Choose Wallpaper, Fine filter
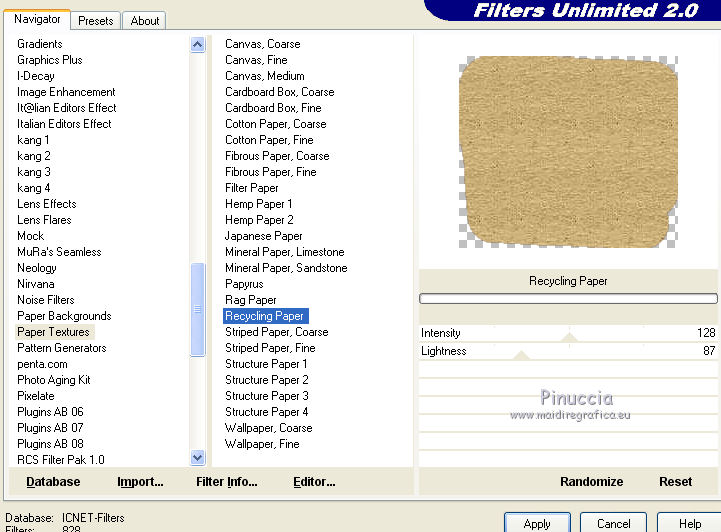Screen dimensions: 721x532 (262, 444)
